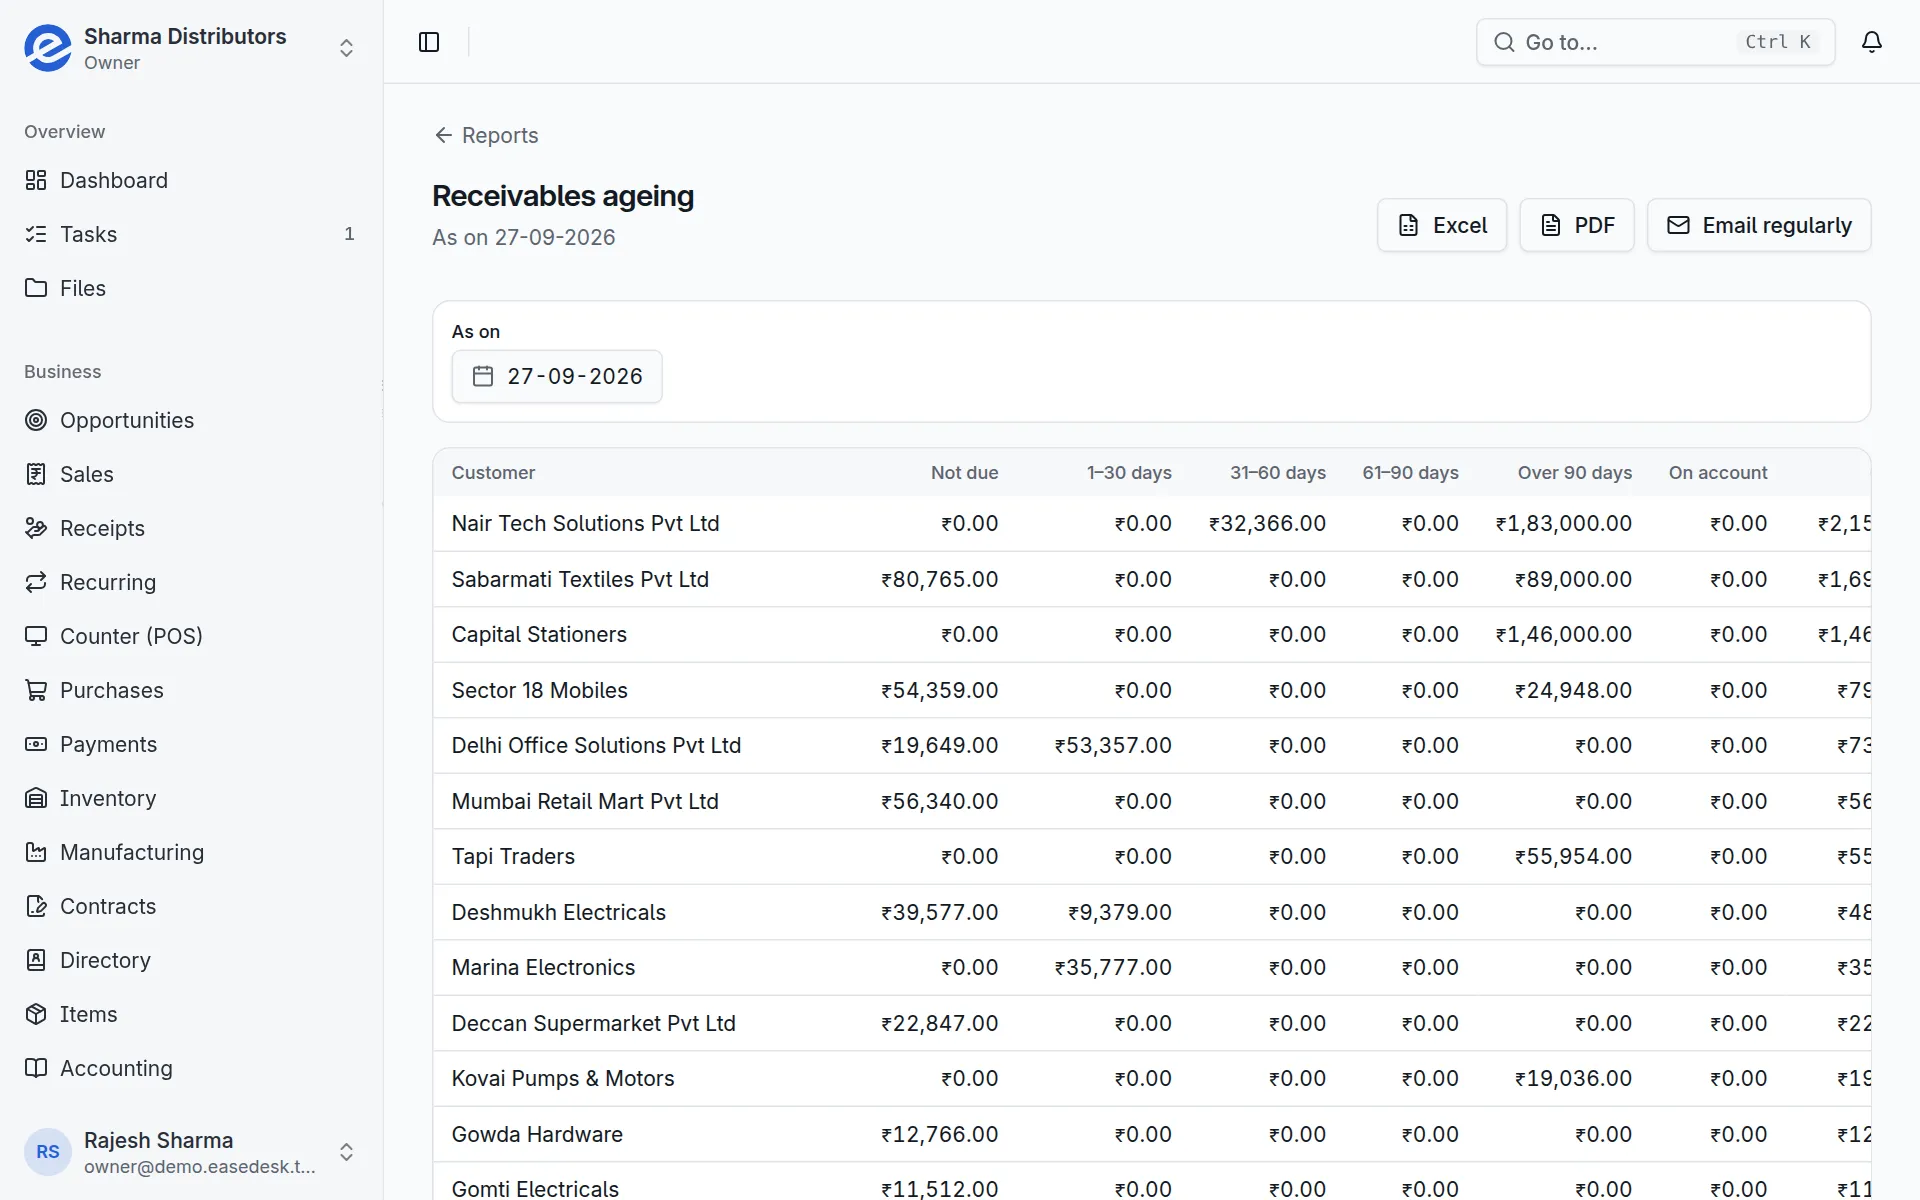Go back to Reports

tap(486, 135)
